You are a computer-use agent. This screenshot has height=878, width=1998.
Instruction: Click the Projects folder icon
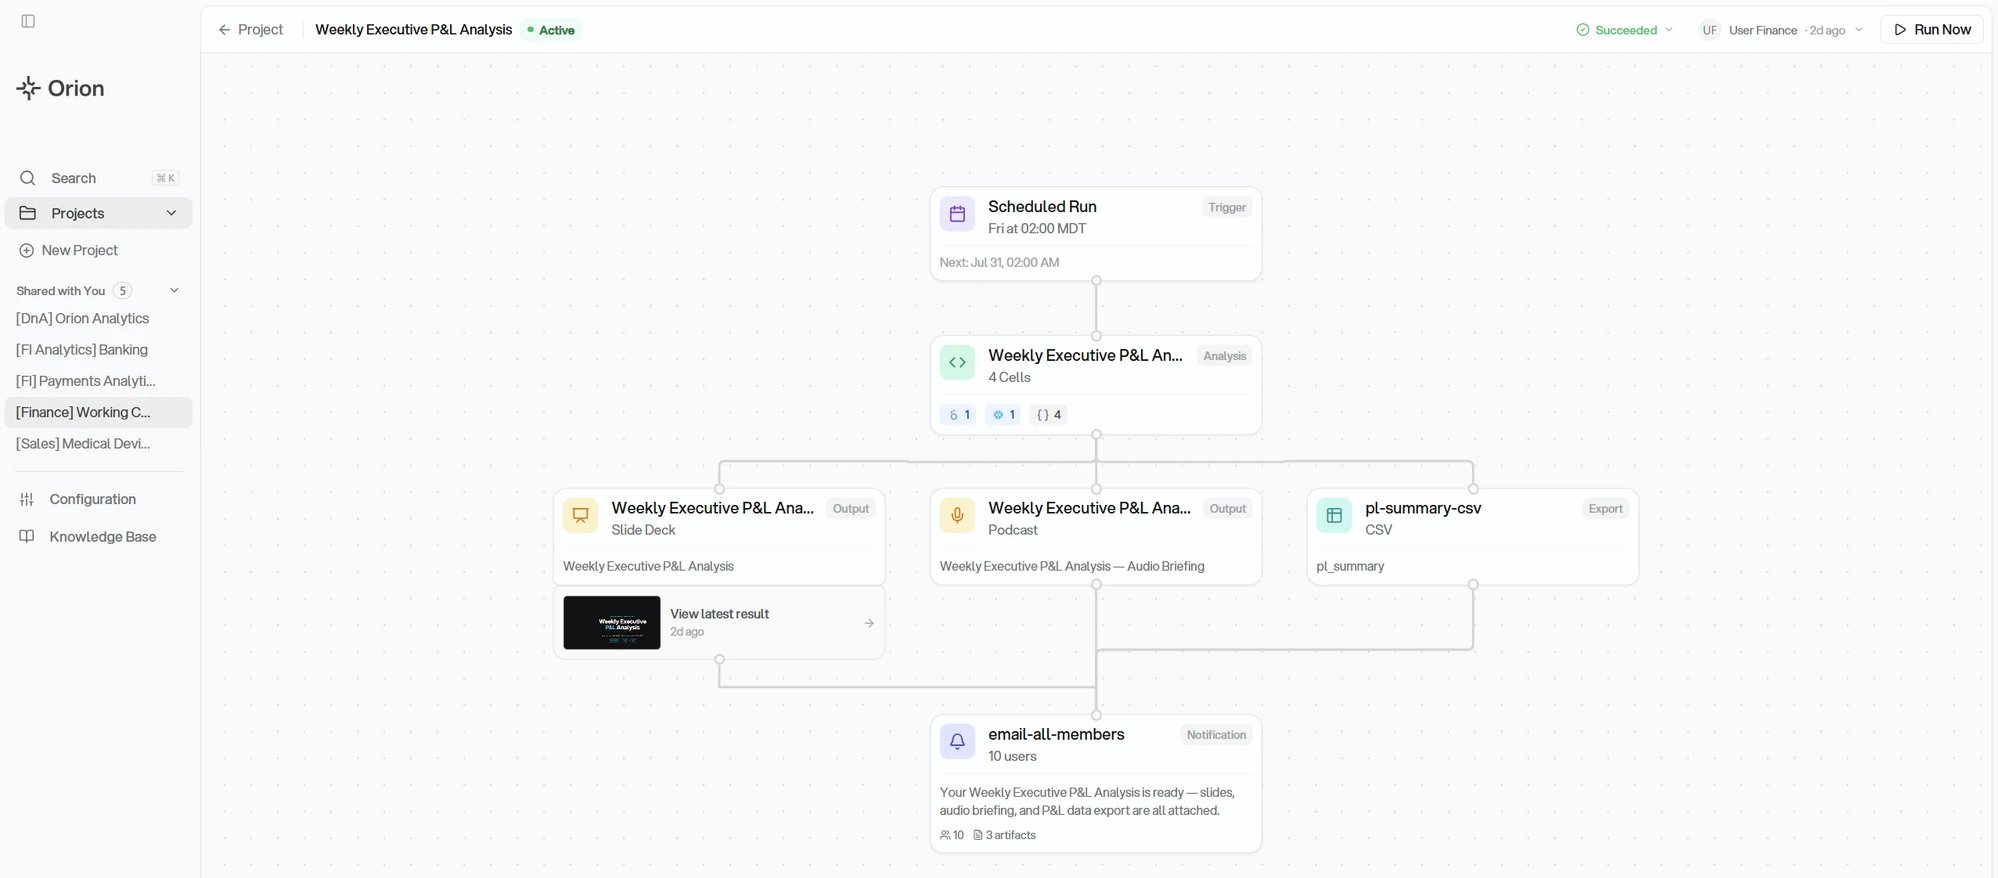coord(28,213)
